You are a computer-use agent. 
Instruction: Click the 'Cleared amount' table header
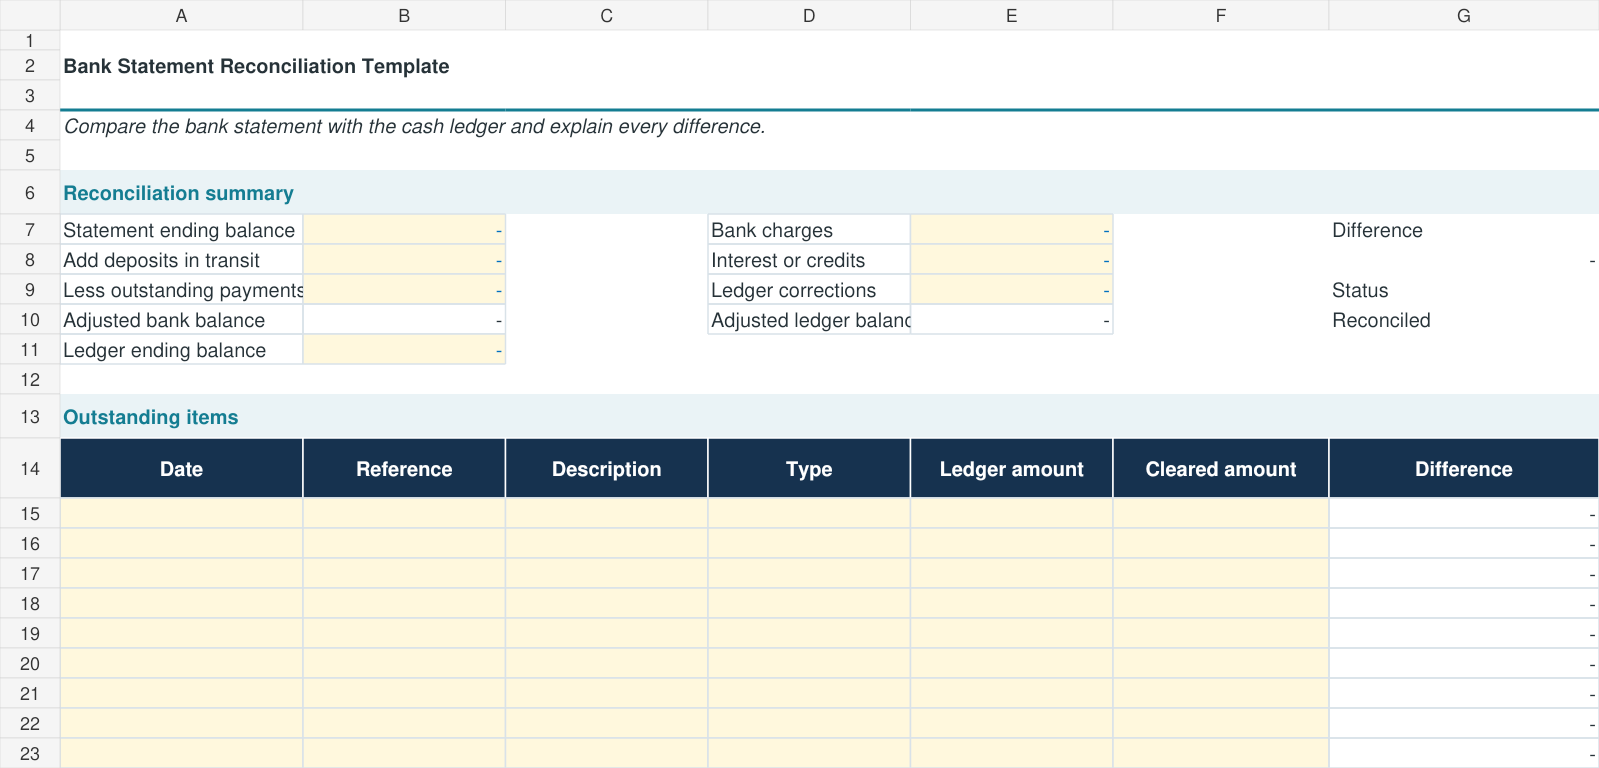click(1220, 468)
